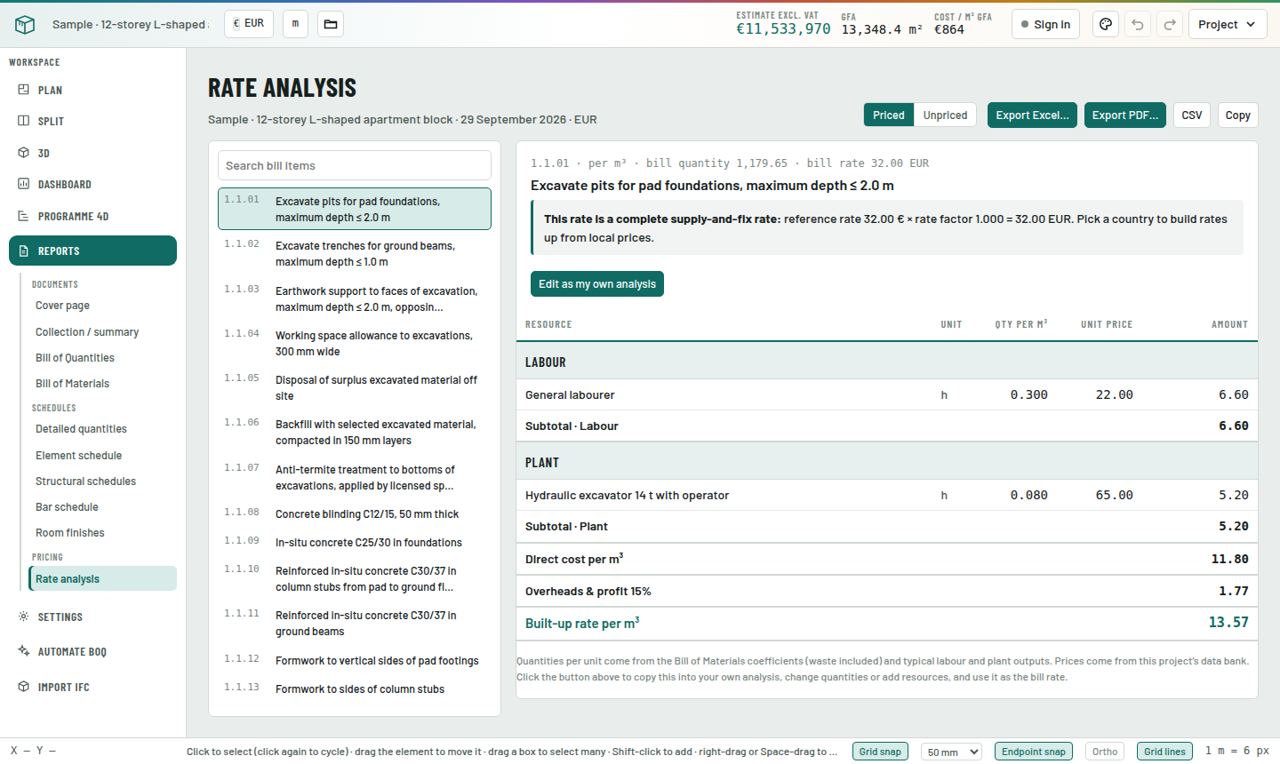Toggle Grid snap
The height and width of the screenshot is (764, 1280).
pos(880,751)
